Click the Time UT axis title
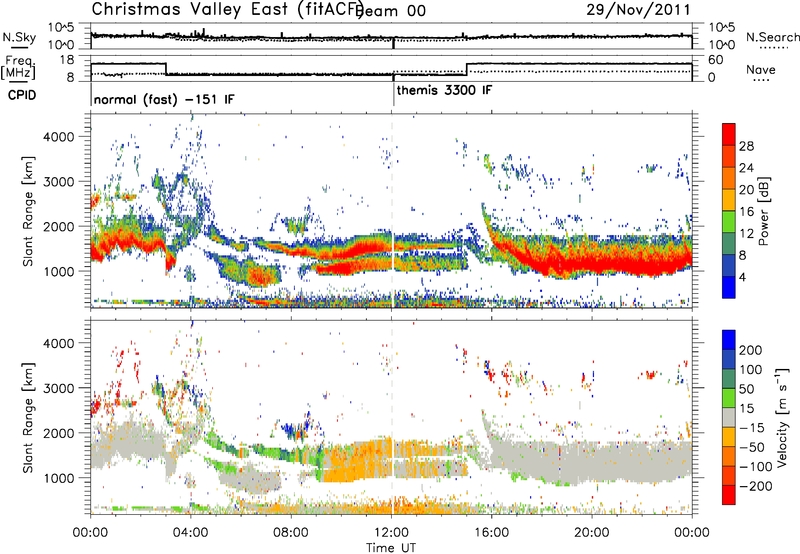Image resolution: width=800 pixels, height=554 pixels. (x=391, y=547)
